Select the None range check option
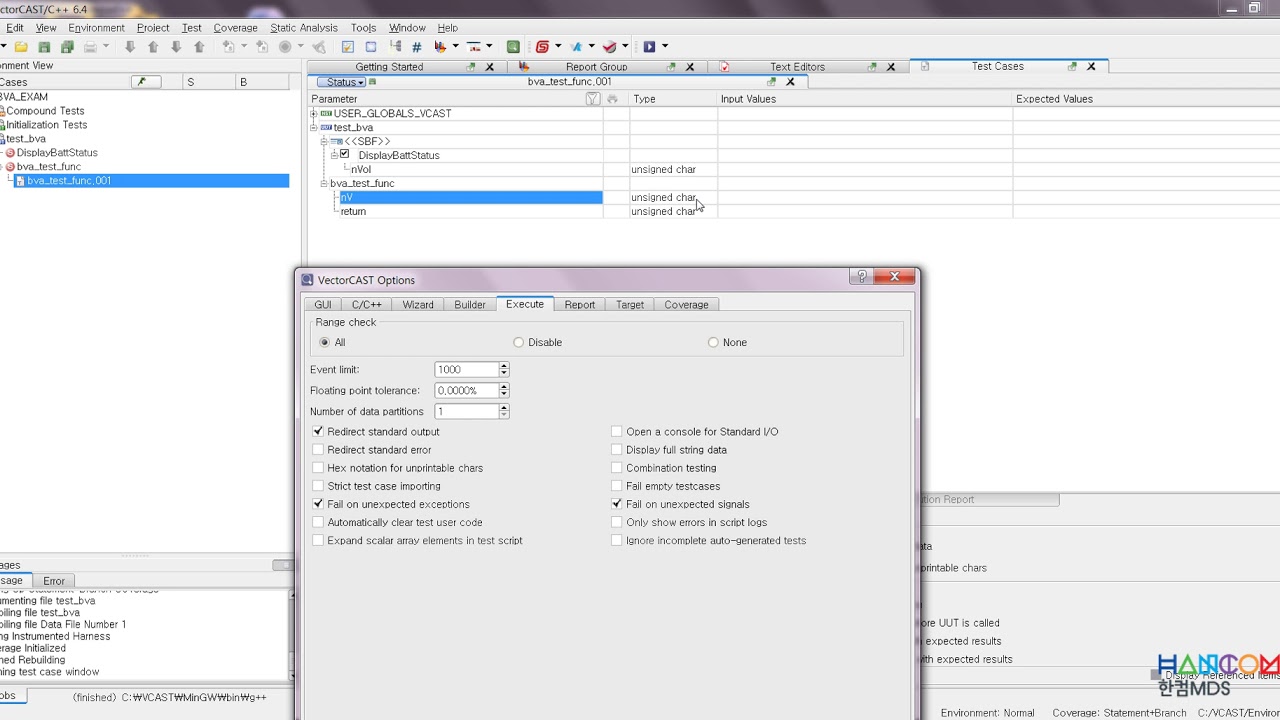Viewport: 1280px width, 720px height. pyautogui.click(x=713, y=342)
